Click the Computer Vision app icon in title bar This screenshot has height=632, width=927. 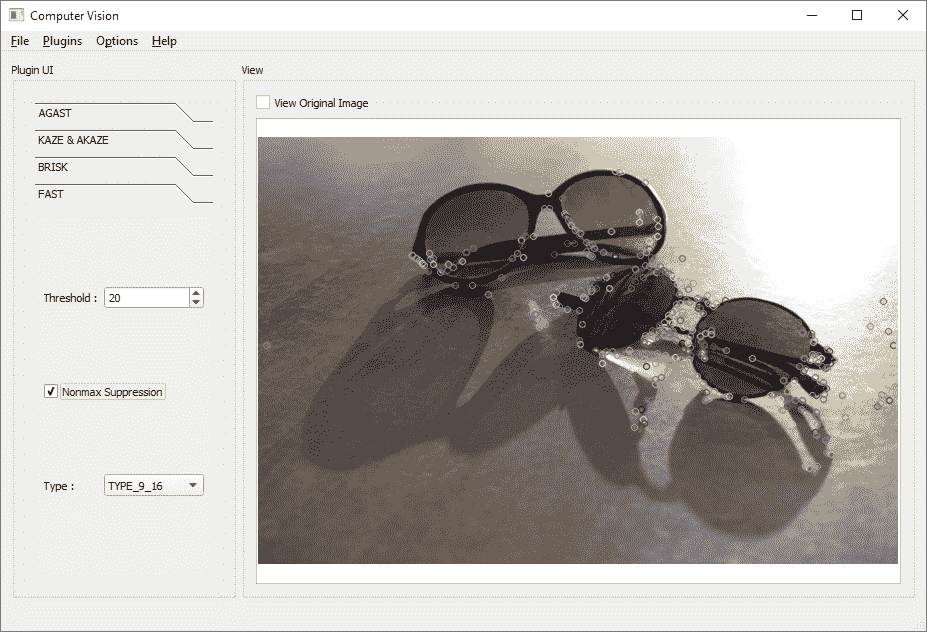click(x=16, y=15)
